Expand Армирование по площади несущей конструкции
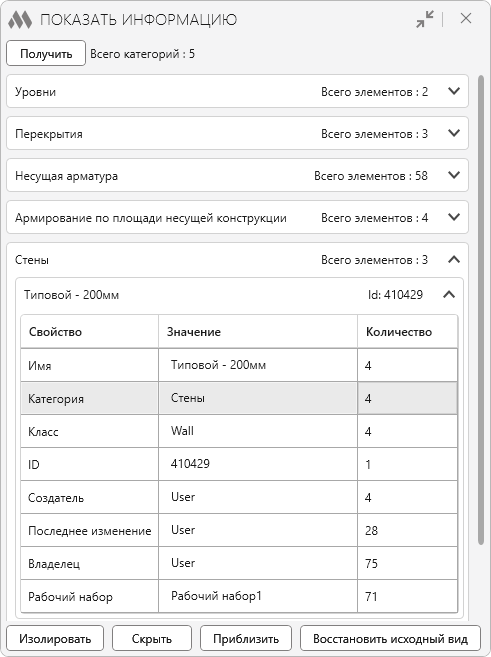 (454, 217)
